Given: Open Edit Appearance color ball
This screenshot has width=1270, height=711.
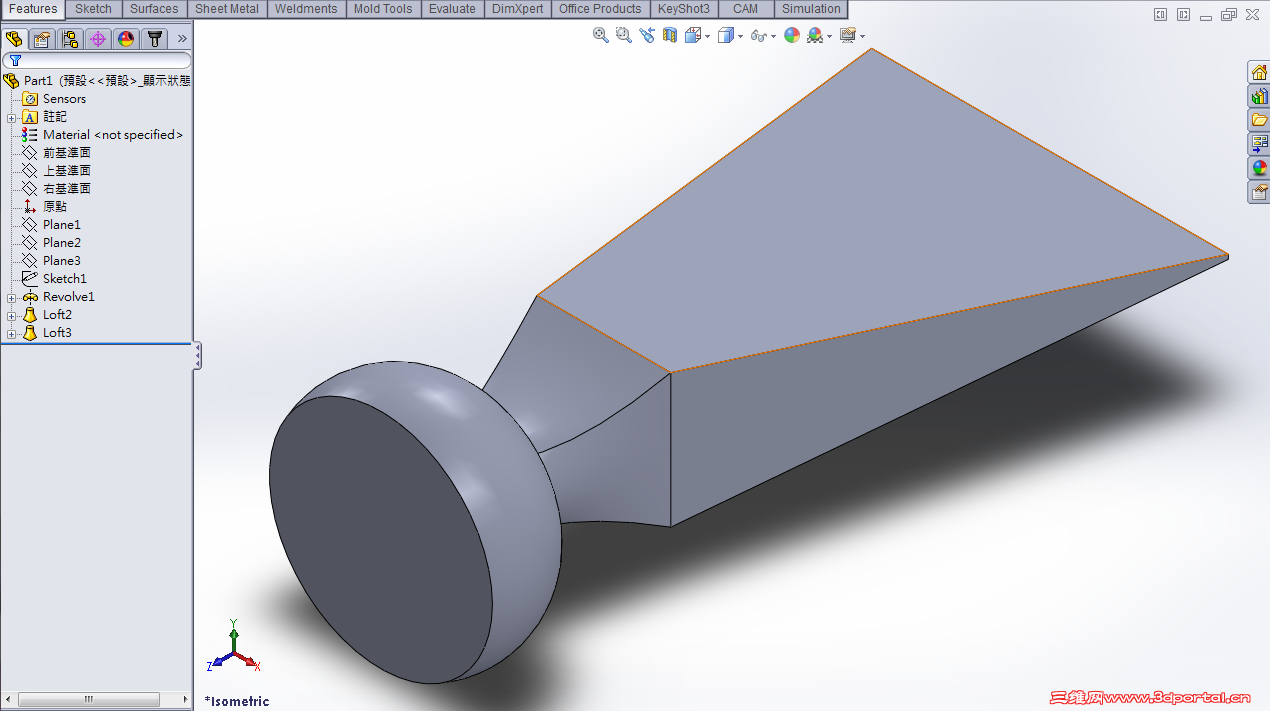Looking at the screenshot, I should 792,35.
